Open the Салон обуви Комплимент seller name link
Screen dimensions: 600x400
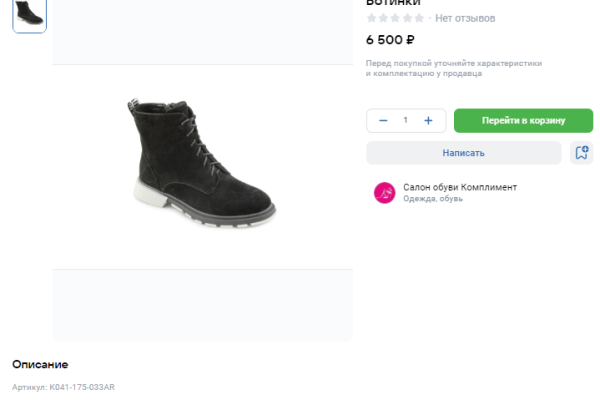pyautogui.click(x=460, y=187)
